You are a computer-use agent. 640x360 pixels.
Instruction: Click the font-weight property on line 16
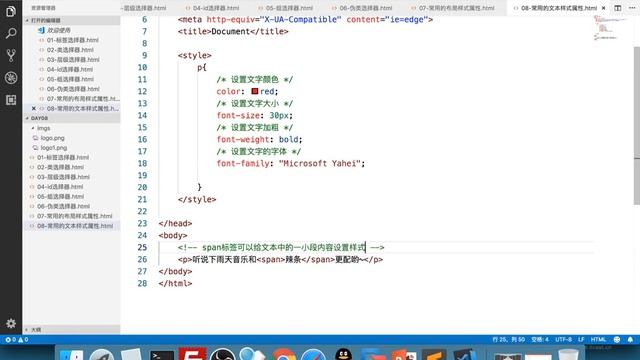pyautogui.click(x=243, y=140)
